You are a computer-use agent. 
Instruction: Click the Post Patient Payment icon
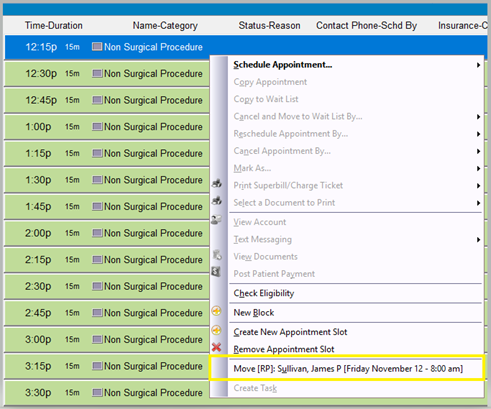[217, 272]
